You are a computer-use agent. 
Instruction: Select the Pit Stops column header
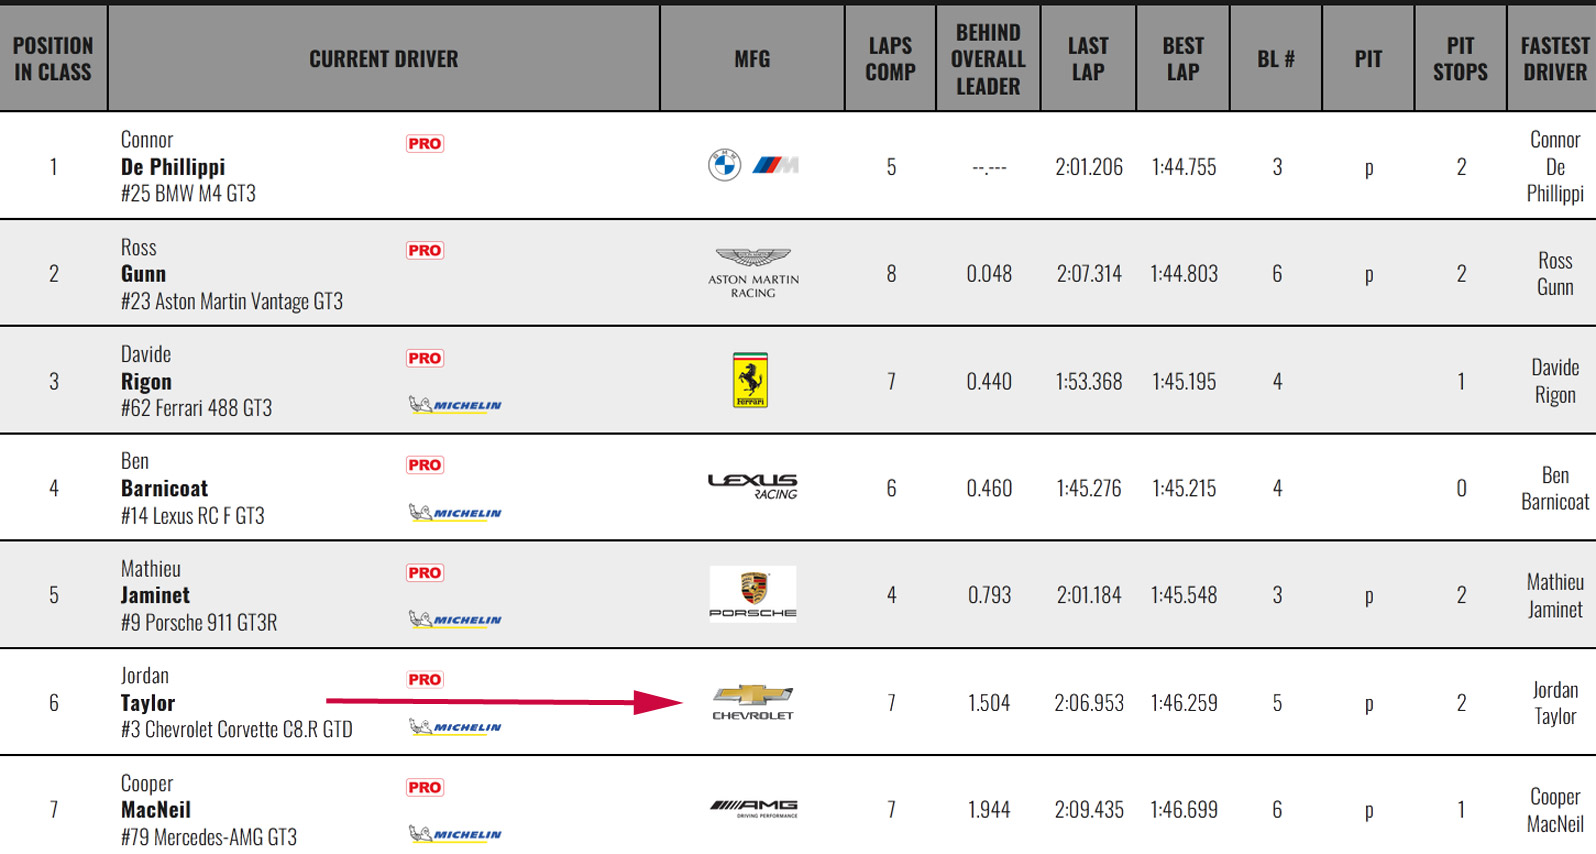[x=1460, y=59]
